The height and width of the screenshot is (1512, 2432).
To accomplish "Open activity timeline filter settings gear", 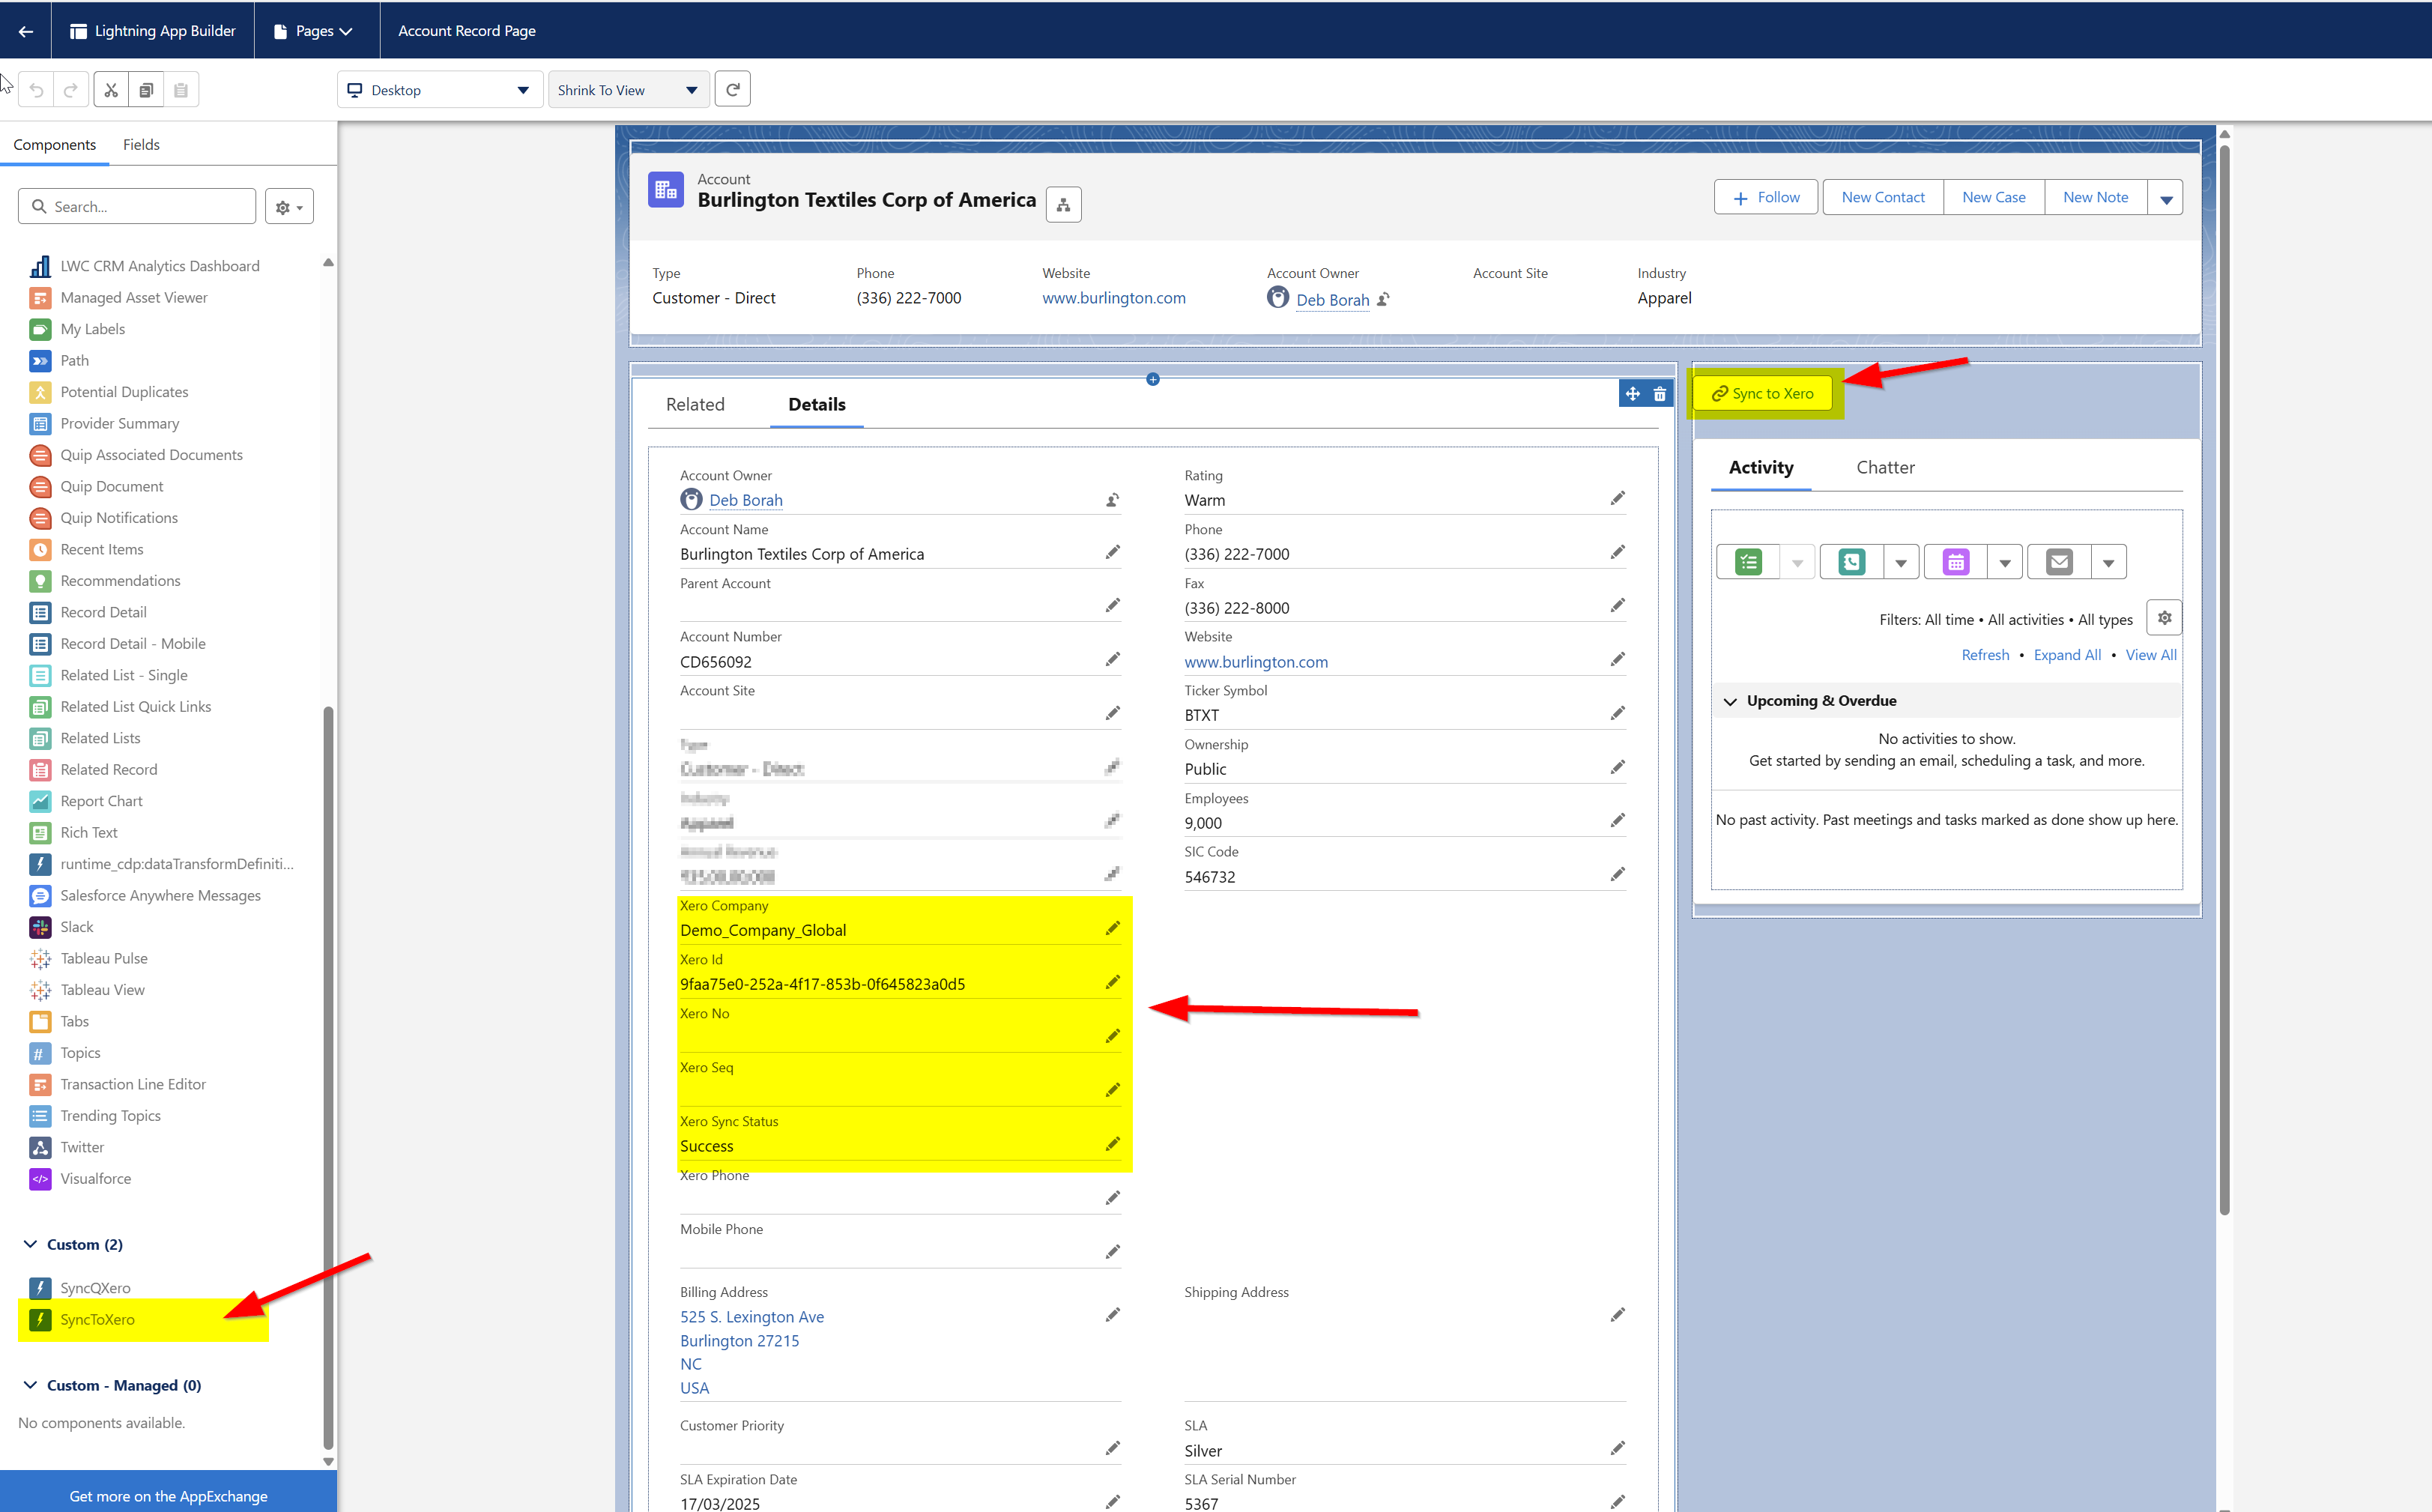I will point(2164,618).
